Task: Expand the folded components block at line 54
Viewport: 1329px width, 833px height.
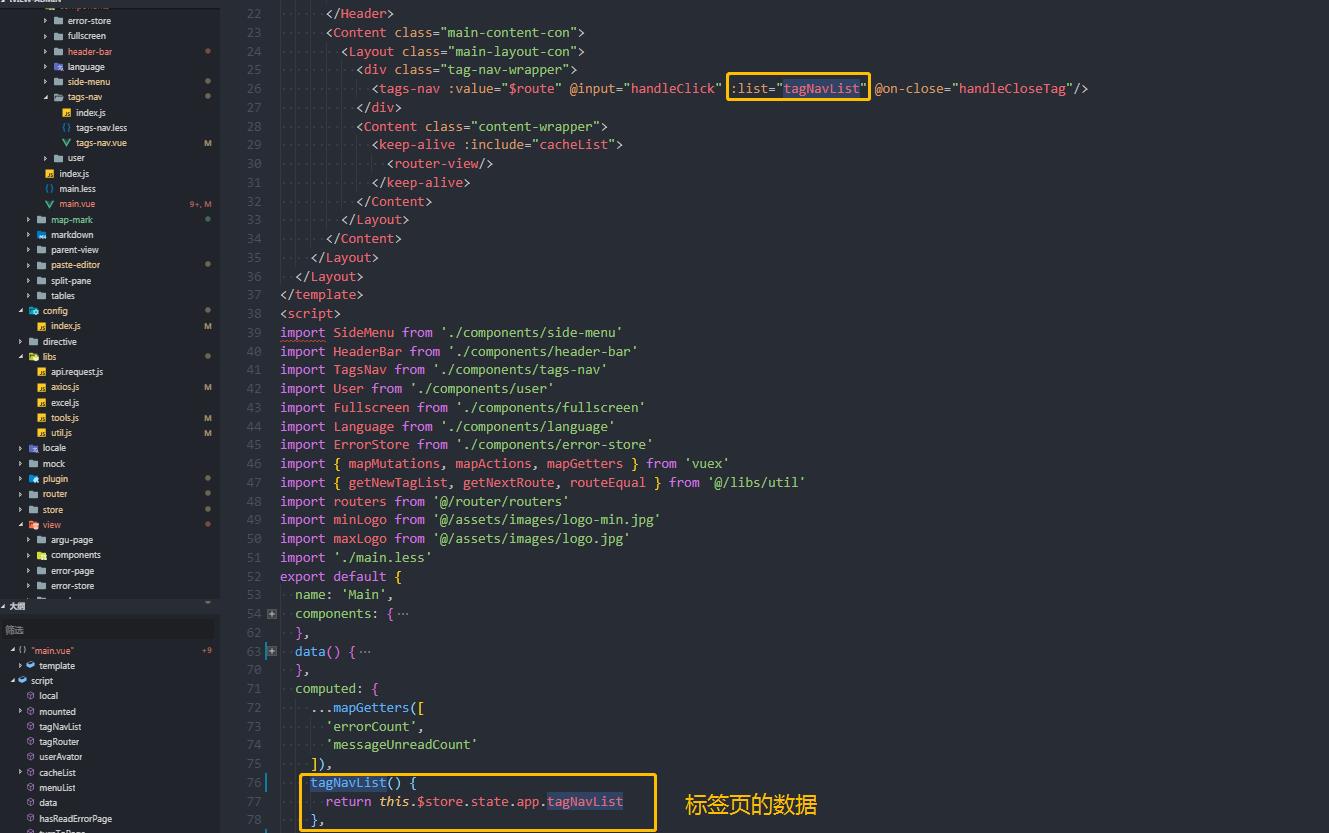Action: pos(271,614)
